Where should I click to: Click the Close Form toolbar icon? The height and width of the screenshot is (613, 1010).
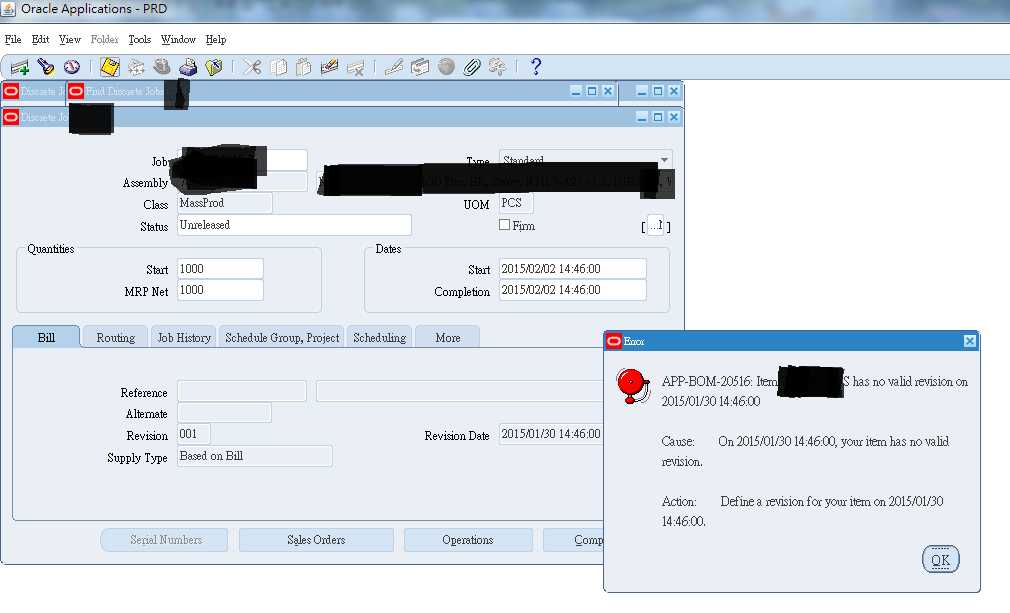click(x=213, y=67)
